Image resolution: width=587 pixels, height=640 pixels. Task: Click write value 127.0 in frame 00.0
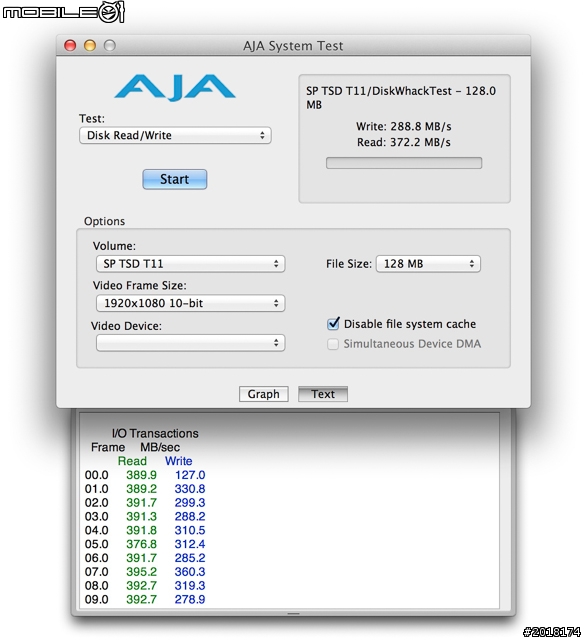(x=190, y=475)
